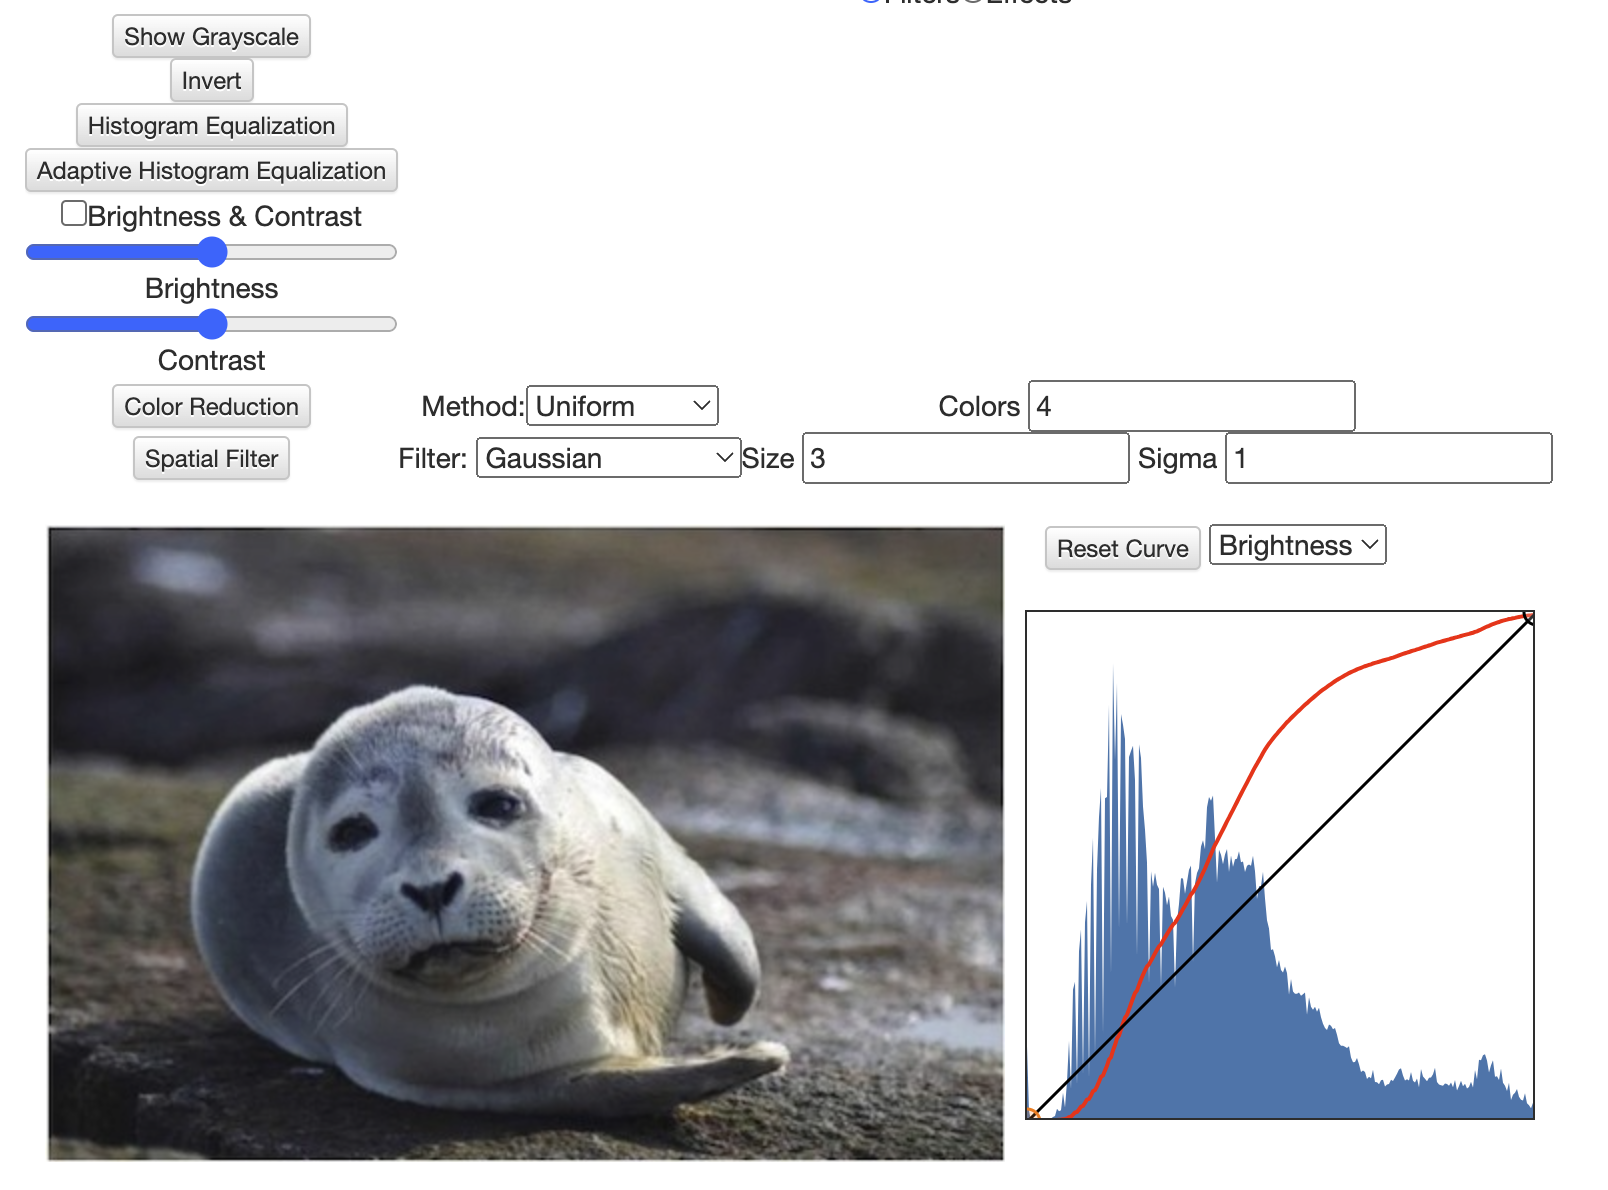Run Adaptive Histogram Equalization
The image size is (1608, 1190).
(211, 171)
